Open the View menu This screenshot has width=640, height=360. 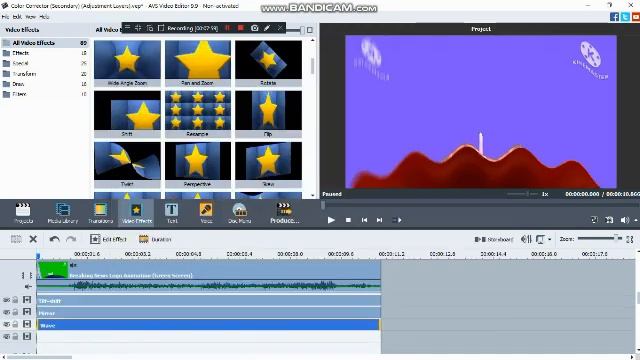[x=31, y=17]
